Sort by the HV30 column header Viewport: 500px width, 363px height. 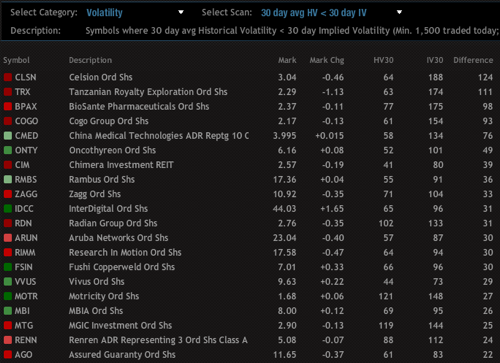[383, 60]
